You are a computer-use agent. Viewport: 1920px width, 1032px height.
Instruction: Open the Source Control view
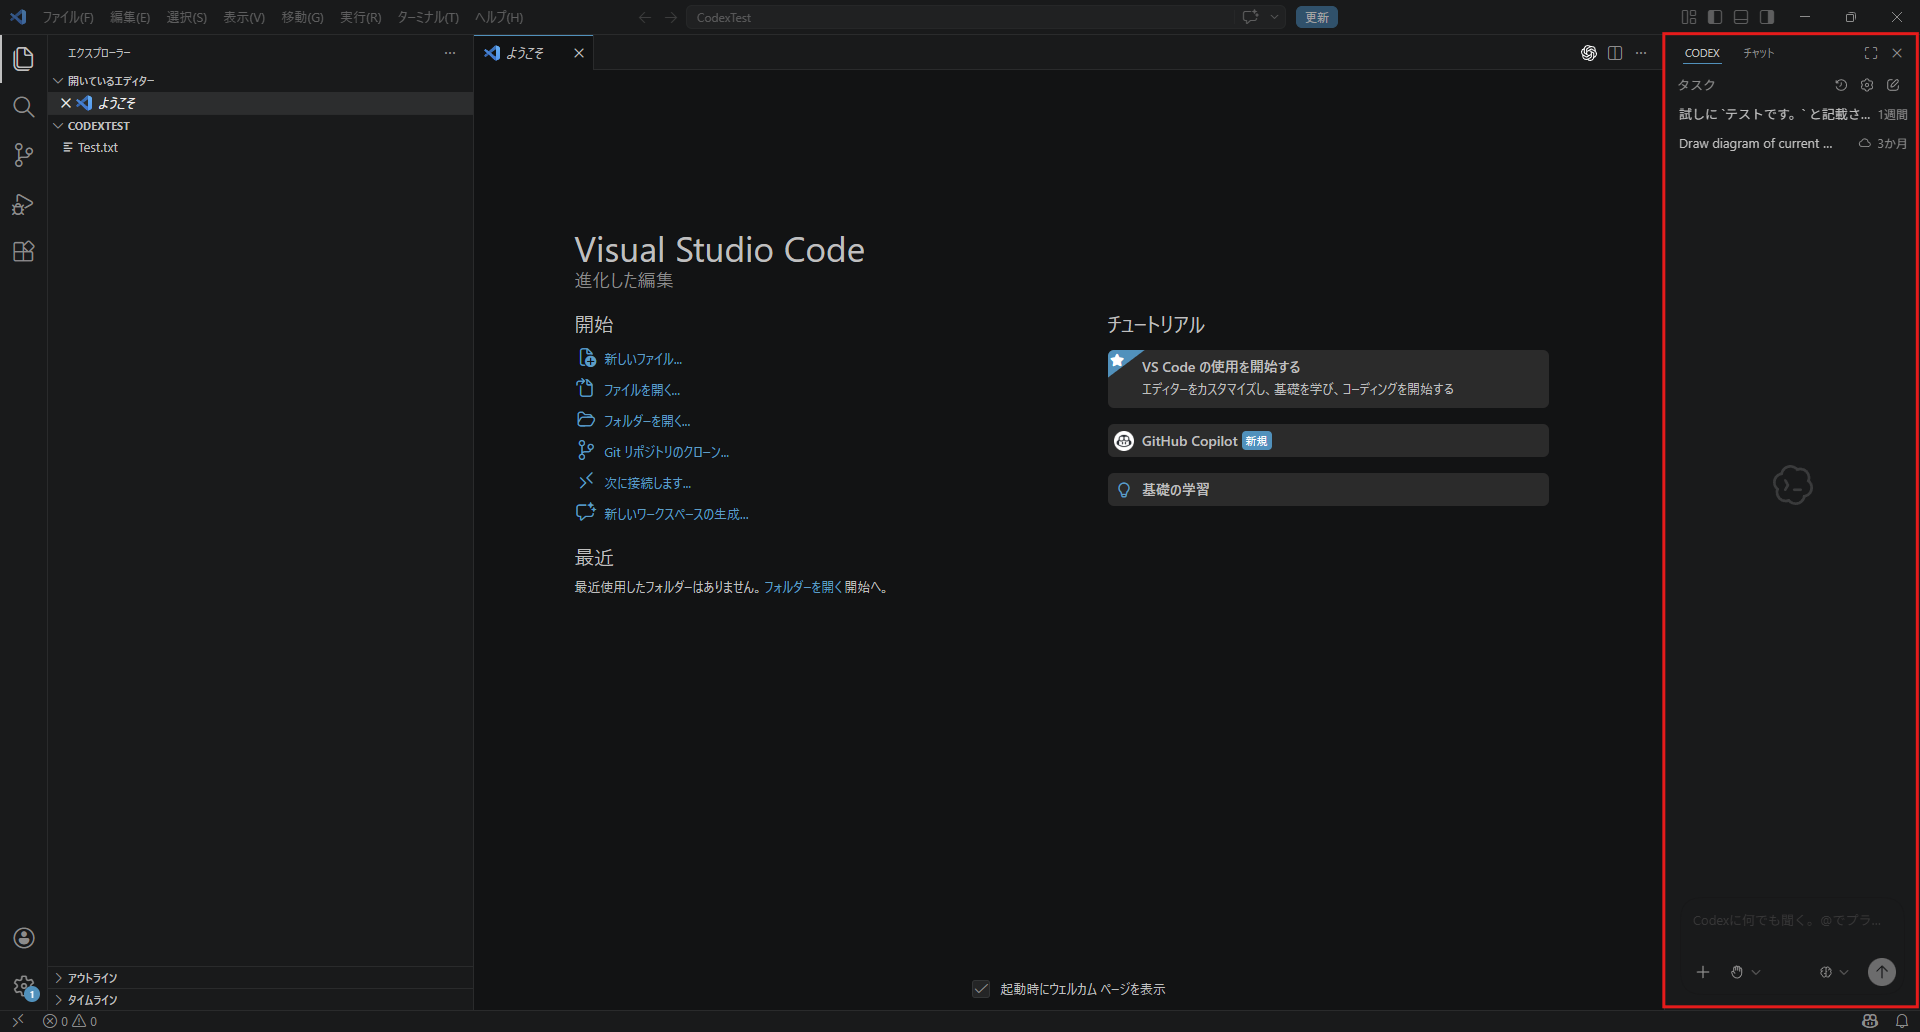pos(23,155)
